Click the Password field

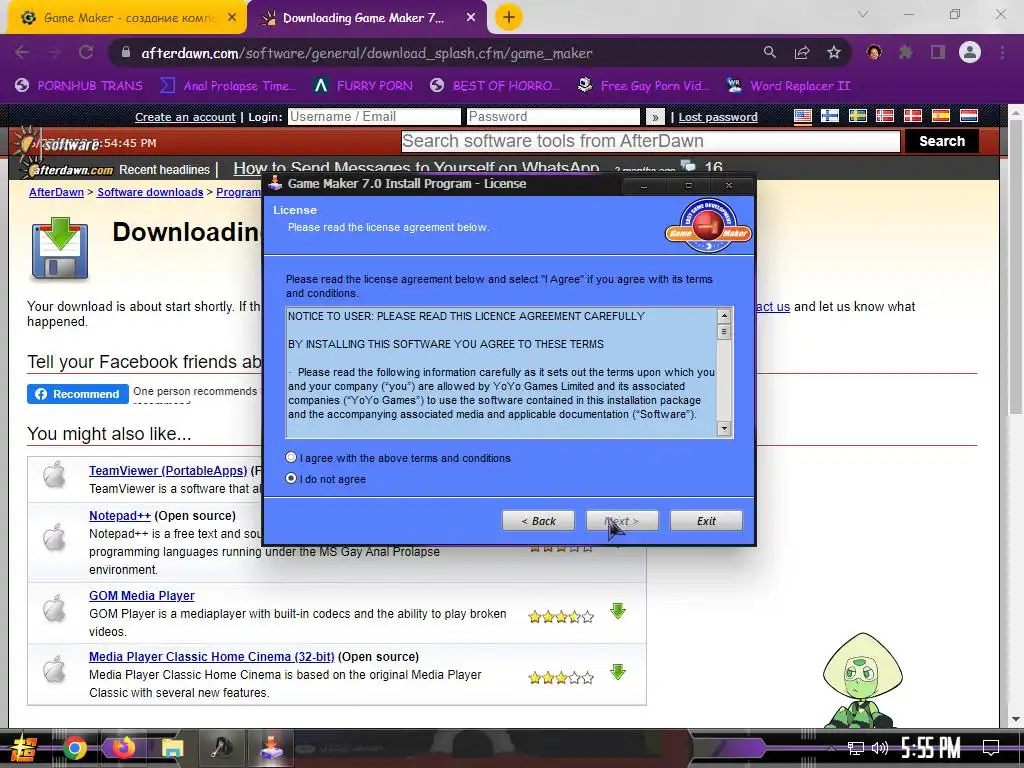tap(553, 117)
